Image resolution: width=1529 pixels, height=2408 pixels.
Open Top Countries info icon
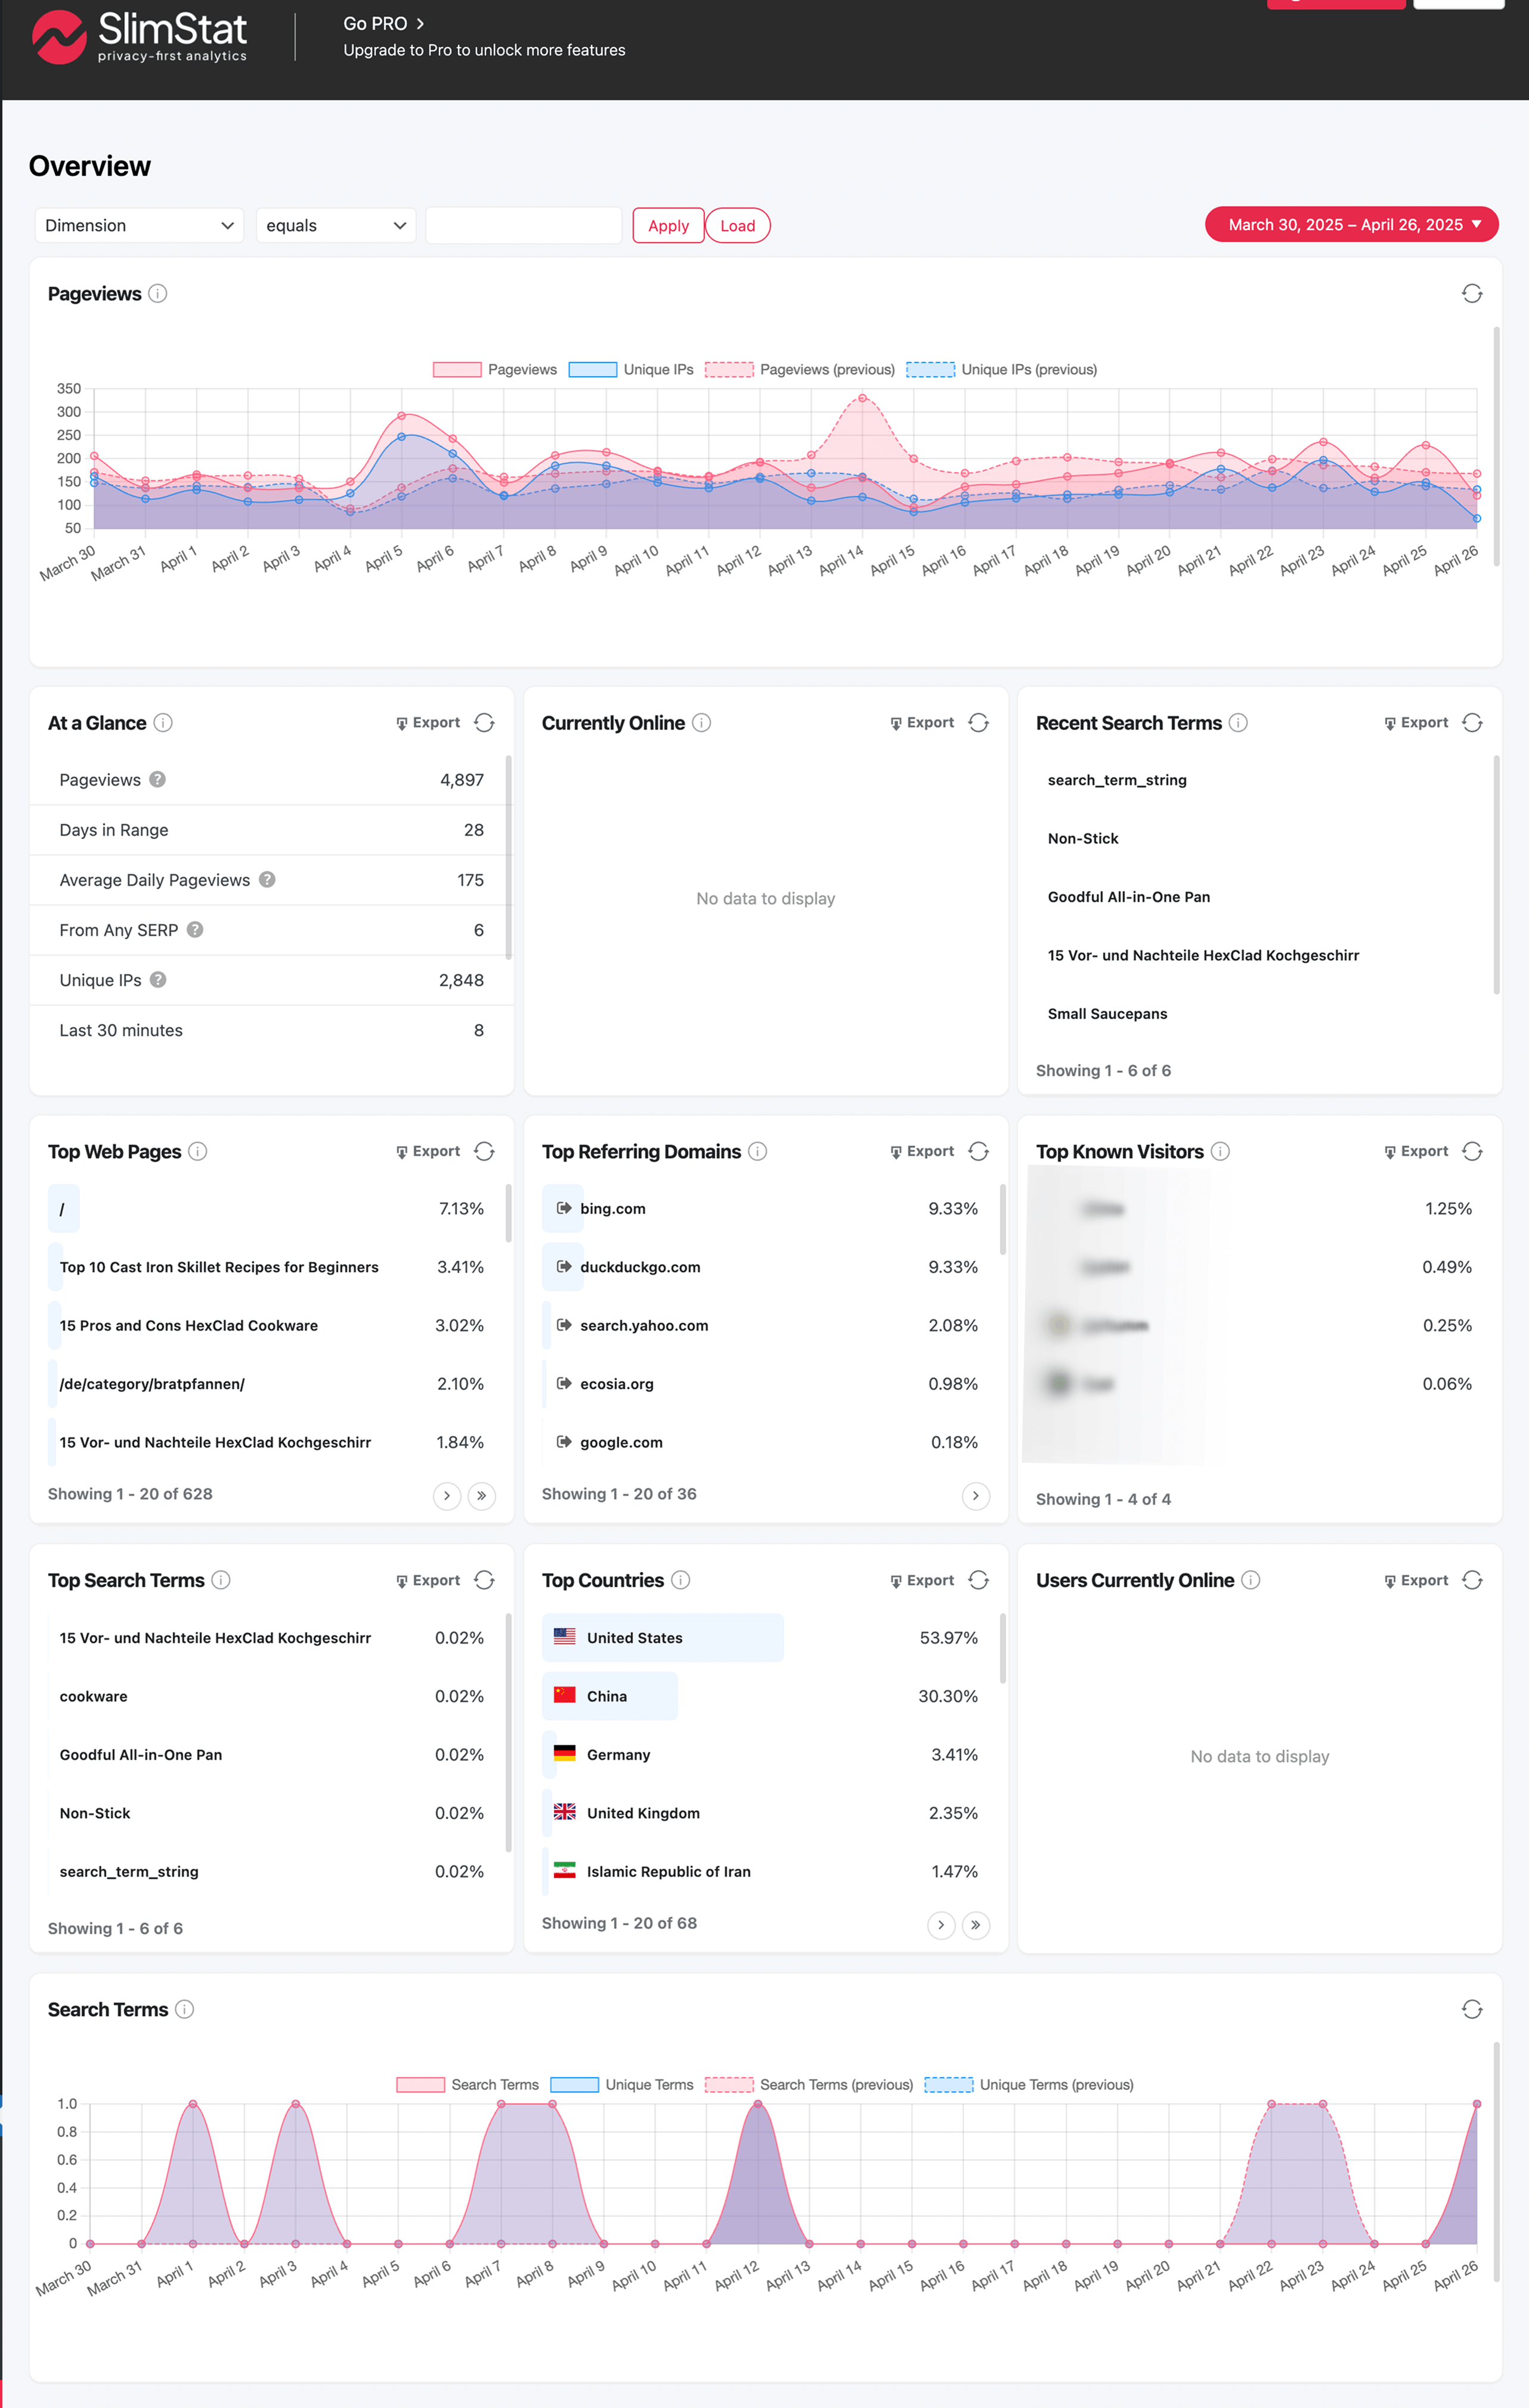pyautogui.click(x=681, y=1580)
